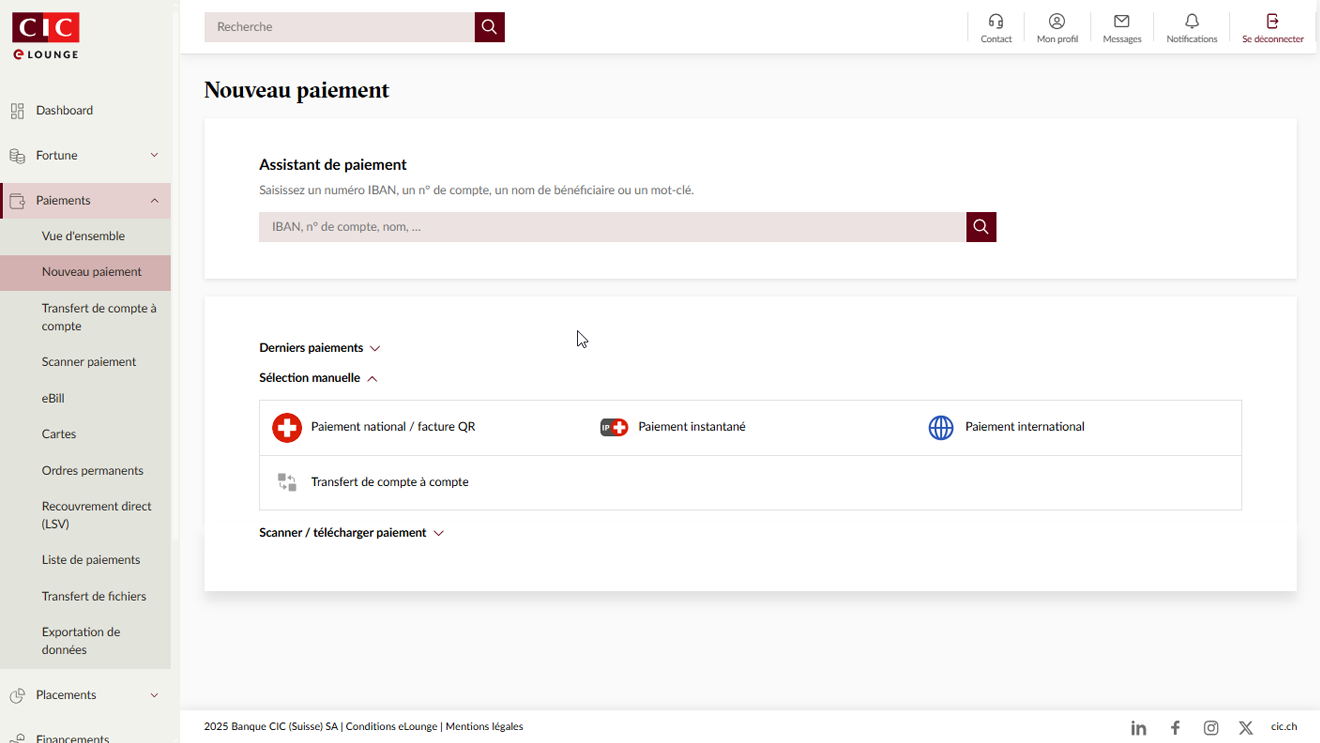
Task: Expand the Derniers paiements section
Action: point(319,348)
